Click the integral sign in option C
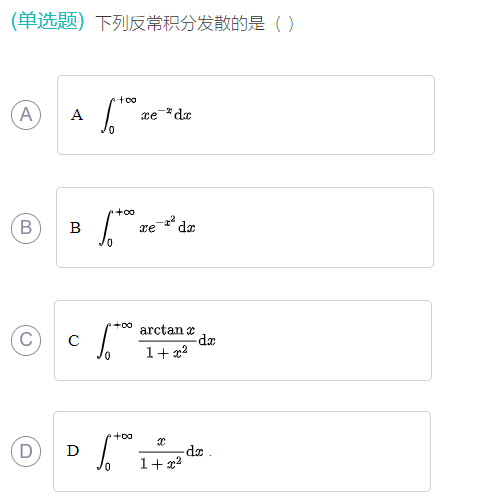 (103, 341)
